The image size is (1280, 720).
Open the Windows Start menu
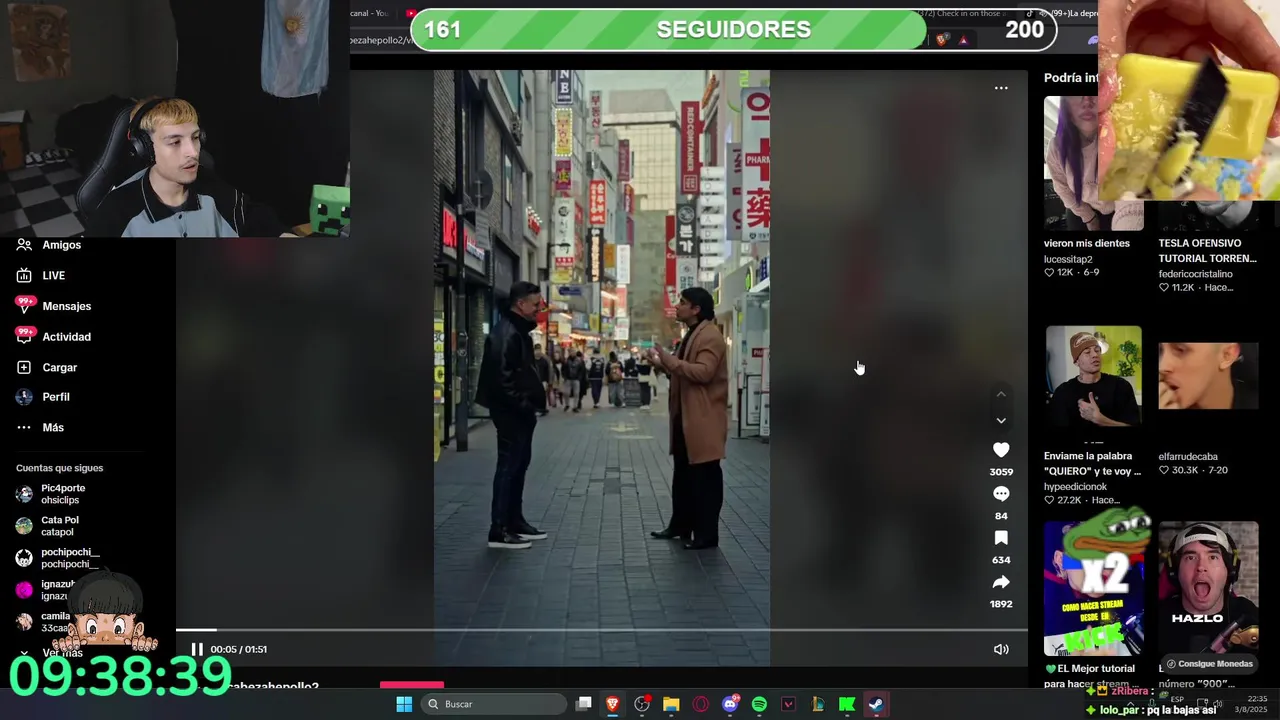click(x=404, y=704)
